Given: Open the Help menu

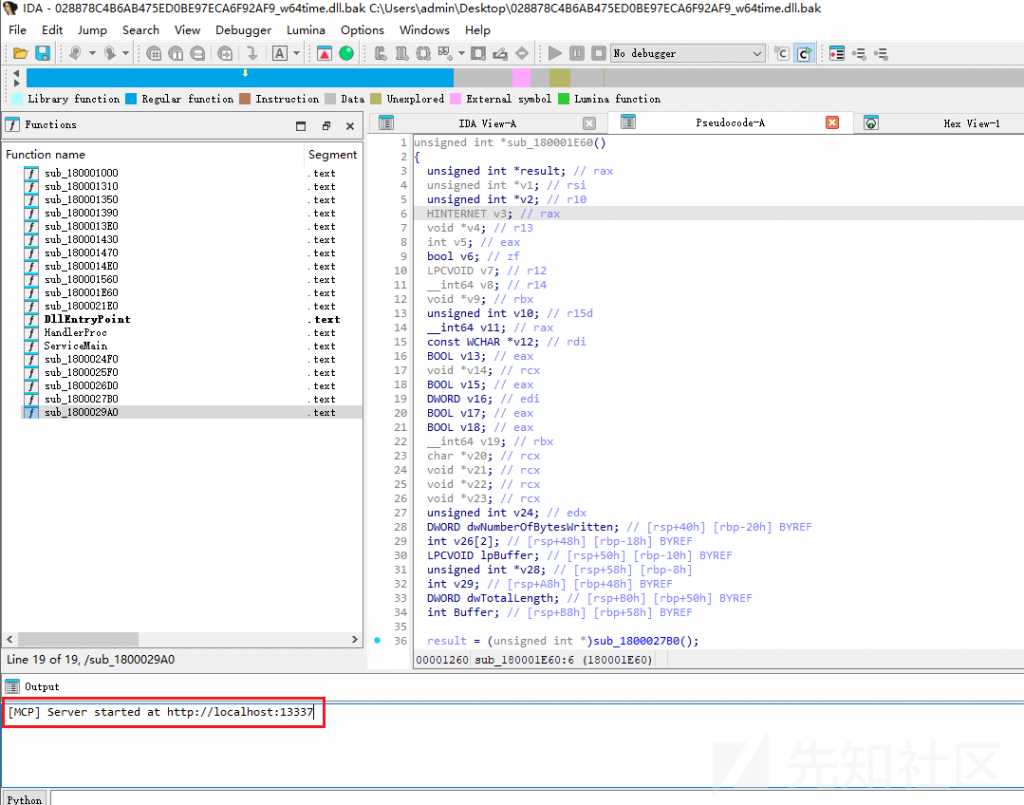Looking at the screenshot, I should coord(477,30).
